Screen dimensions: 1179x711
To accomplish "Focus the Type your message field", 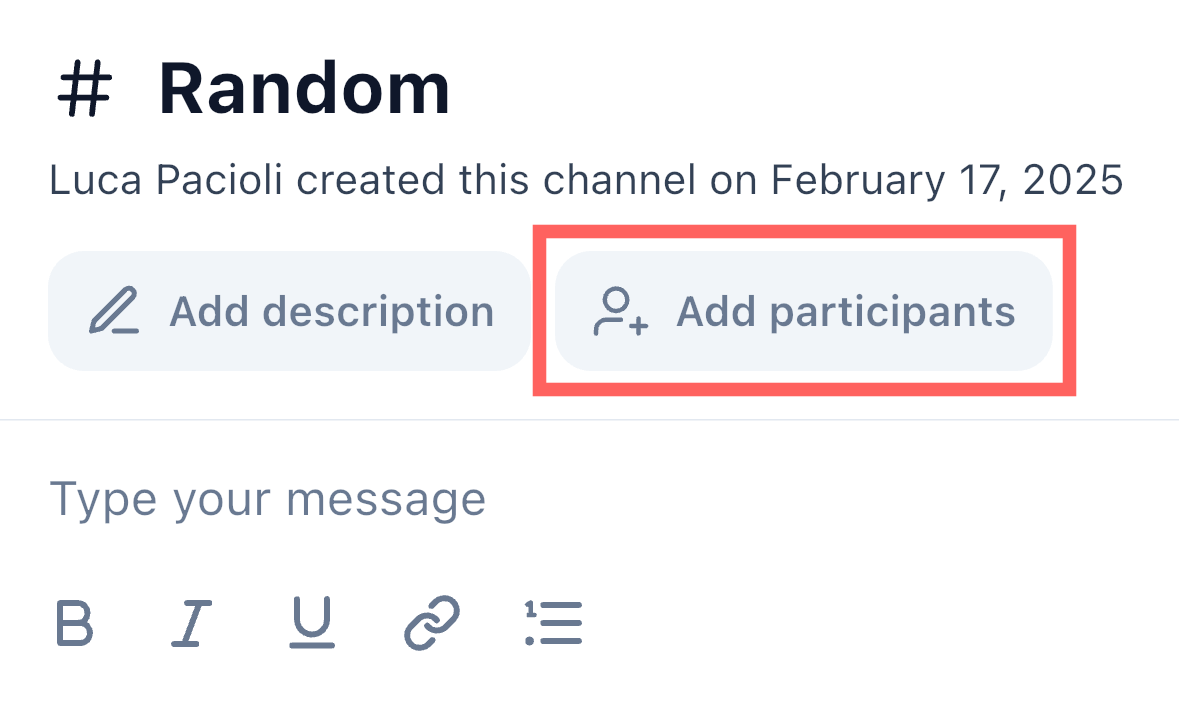I will [x=600, y=498].
